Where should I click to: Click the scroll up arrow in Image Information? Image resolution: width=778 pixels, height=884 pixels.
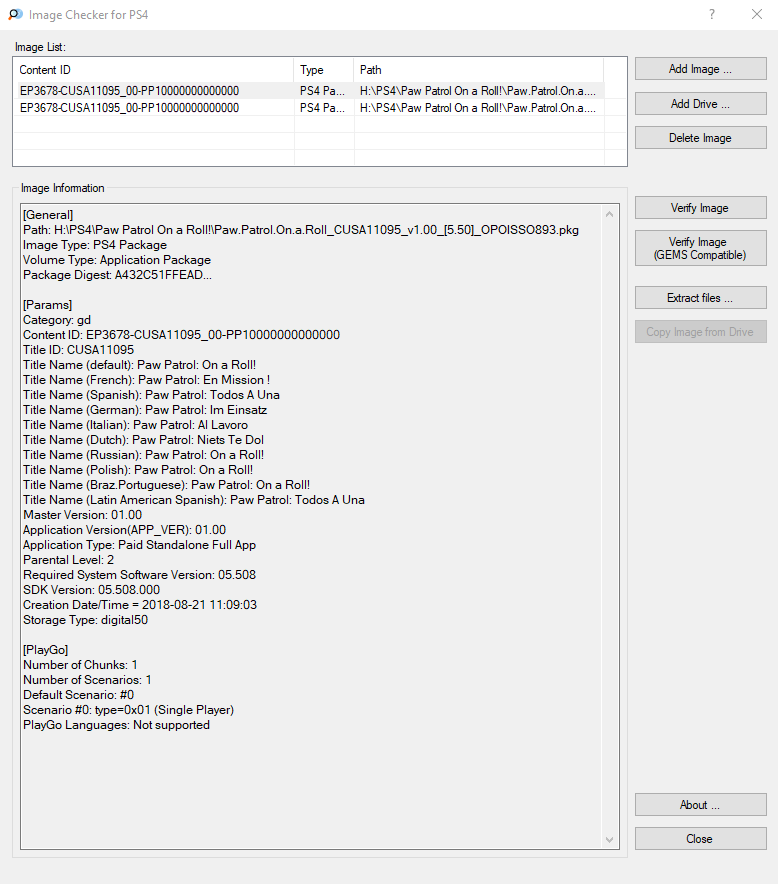pyautogui.click(x=609, y=214)
